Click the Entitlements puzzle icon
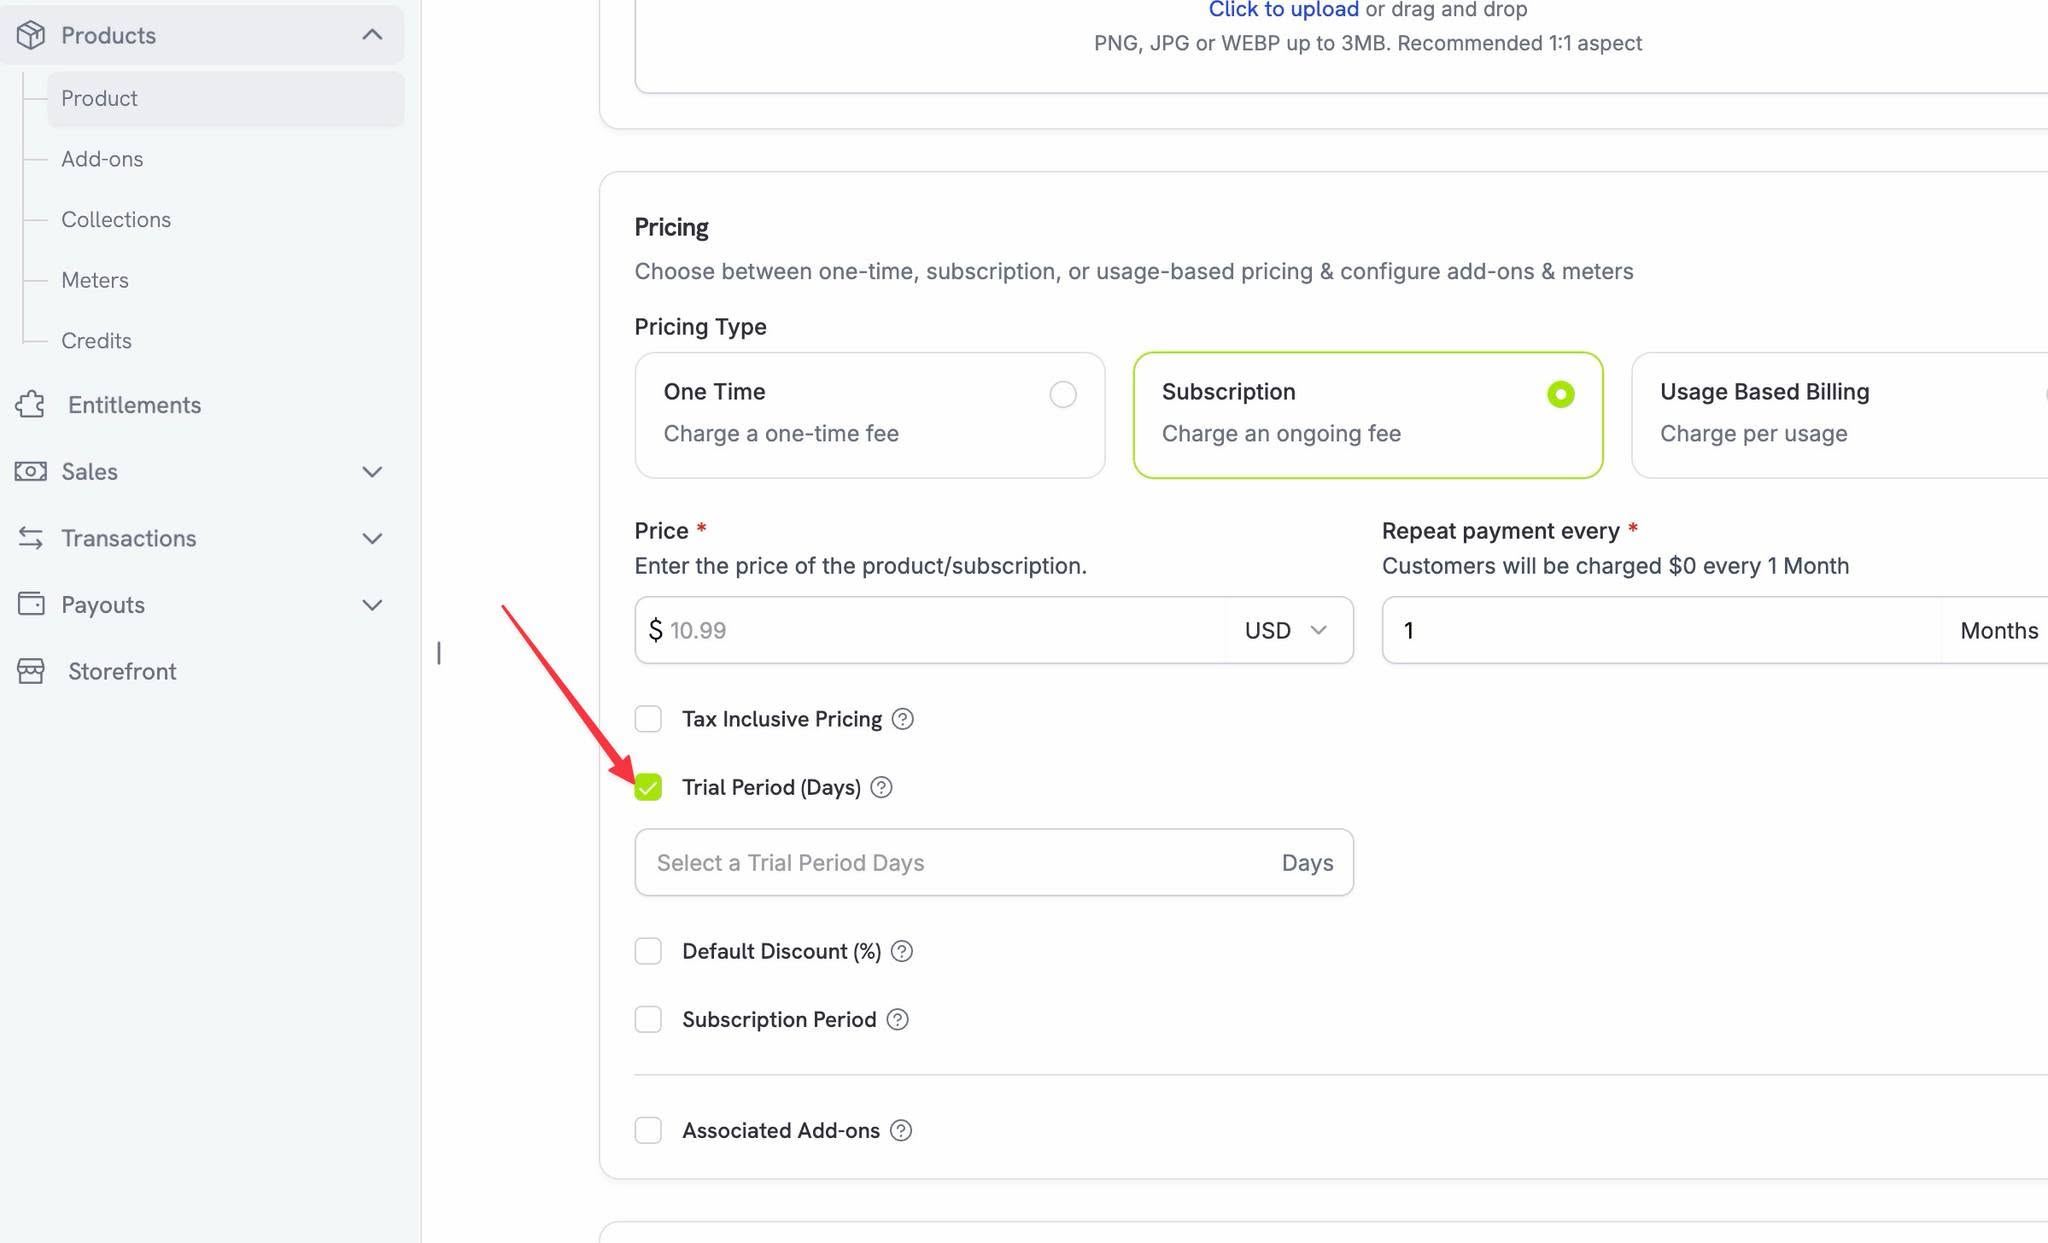2048x1243 pixels. (31, 405)
